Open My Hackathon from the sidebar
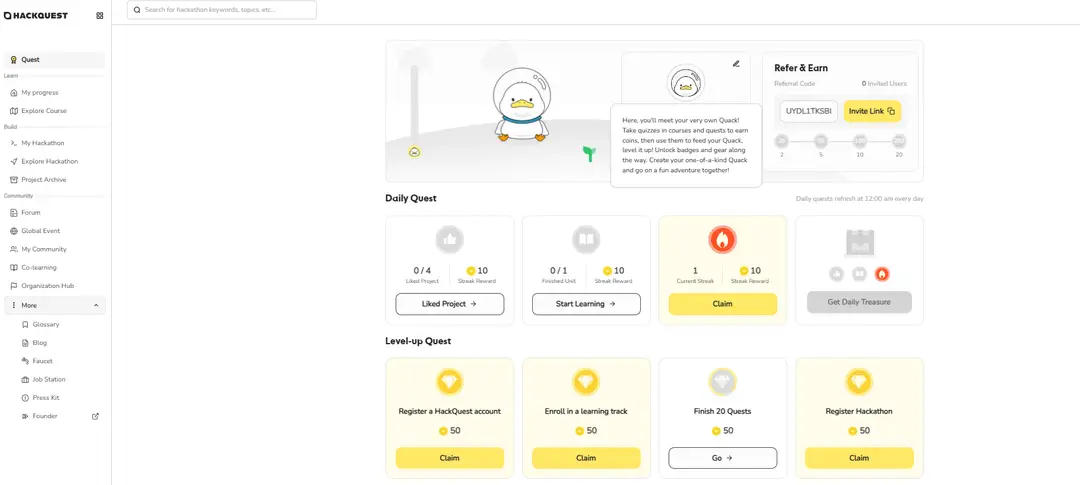 (42, 143)
